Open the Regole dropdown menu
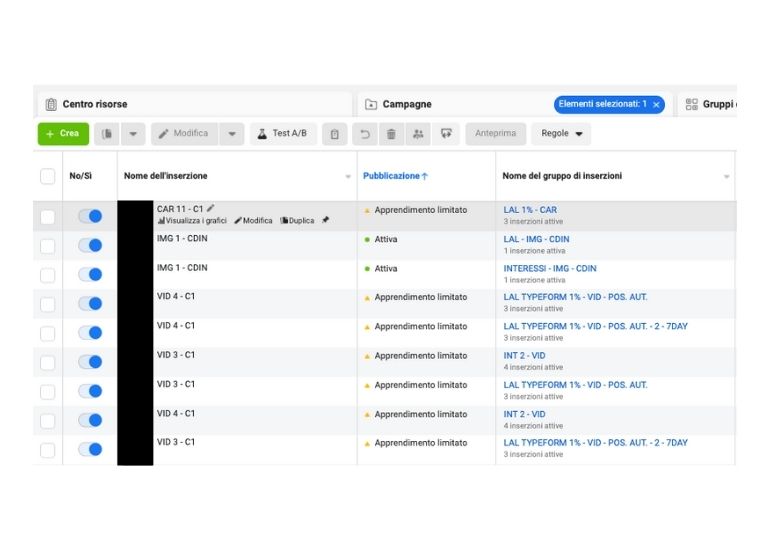This screenshot has height=550, width=770. point(561,134)
